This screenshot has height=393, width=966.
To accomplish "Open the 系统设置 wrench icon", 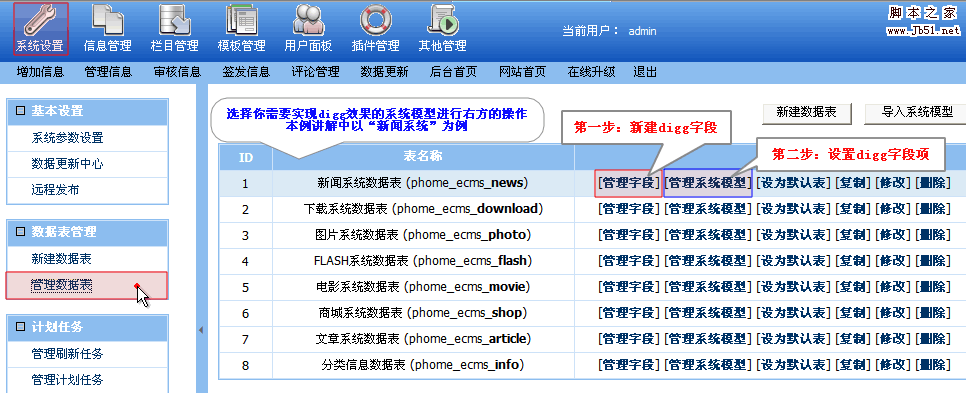I will coord(40,28).
